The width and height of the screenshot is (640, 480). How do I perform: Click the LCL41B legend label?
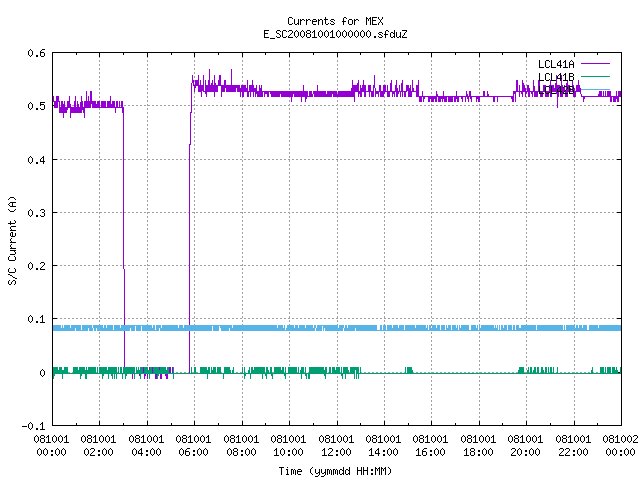click(x=556, y=77)
